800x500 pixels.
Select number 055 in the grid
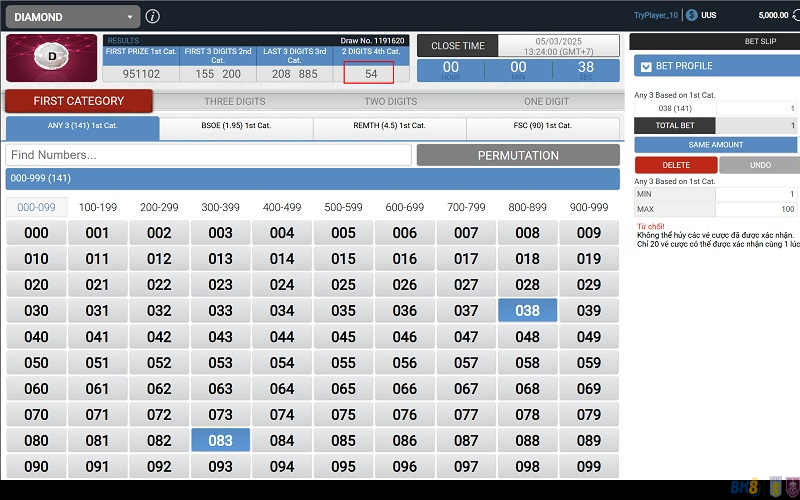[x=343, y=363]
